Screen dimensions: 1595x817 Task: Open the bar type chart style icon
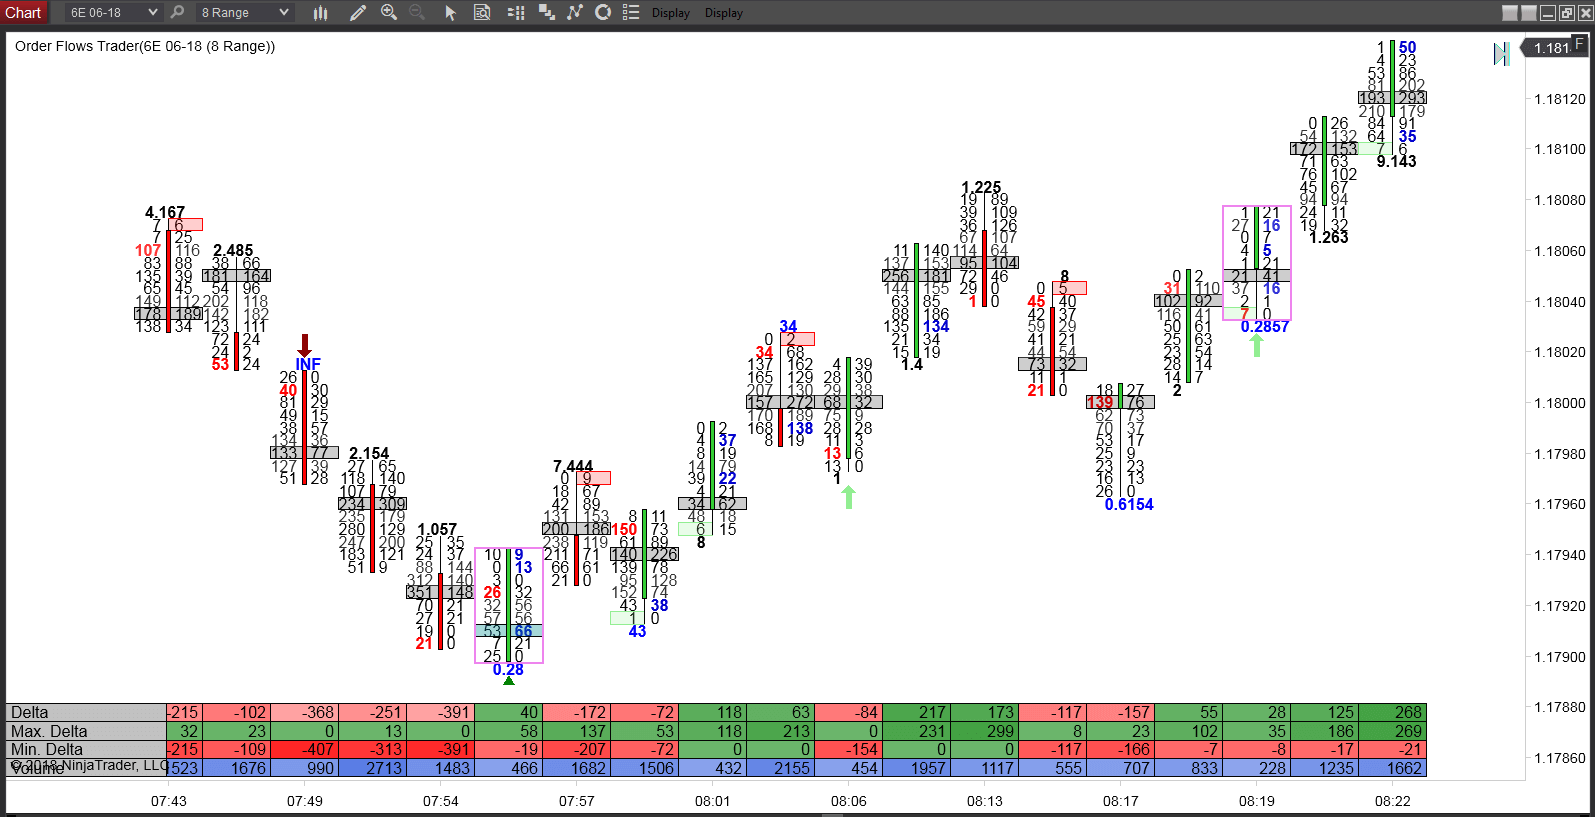tap(320, 12)
